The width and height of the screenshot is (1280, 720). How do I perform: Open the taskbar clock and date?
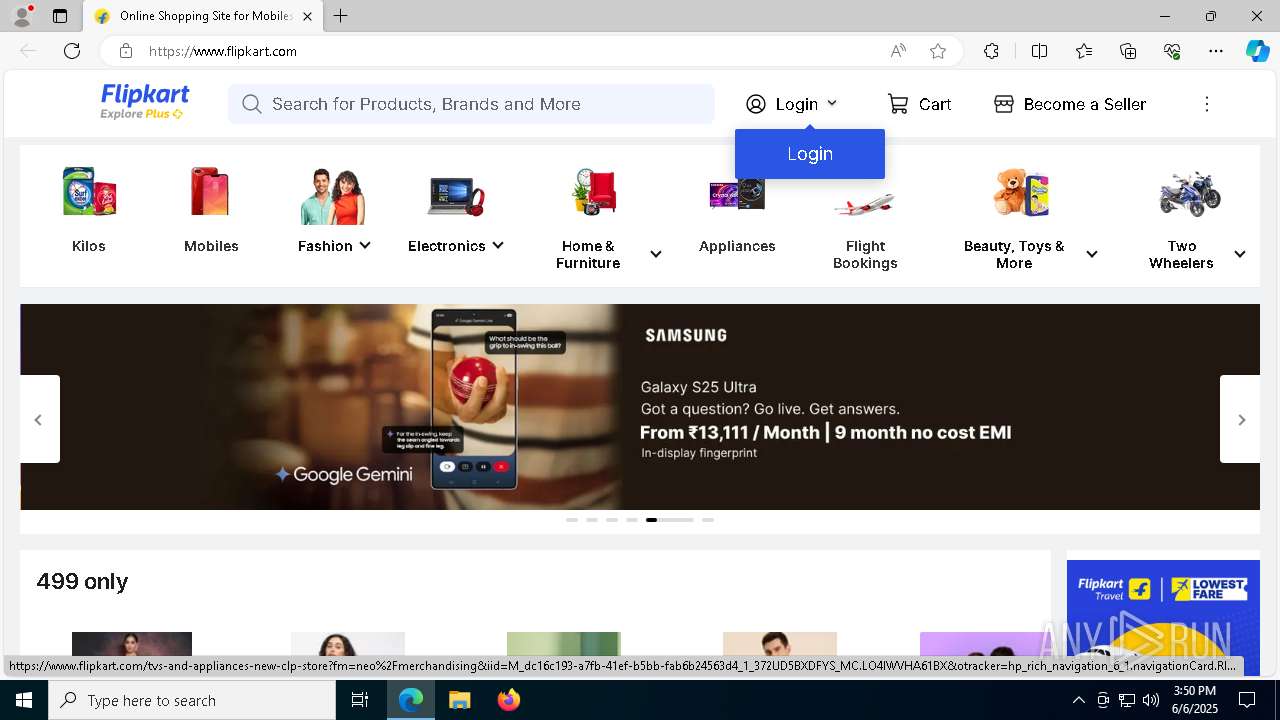click(1194, 700)
